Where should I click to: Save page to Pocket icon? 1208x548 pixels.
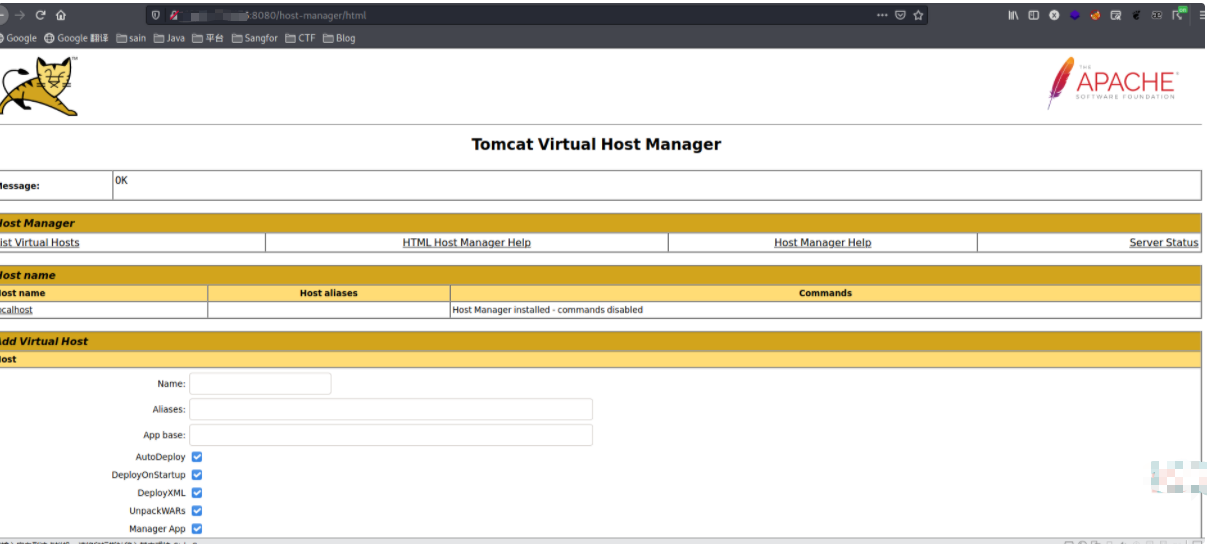click(900, 15)
